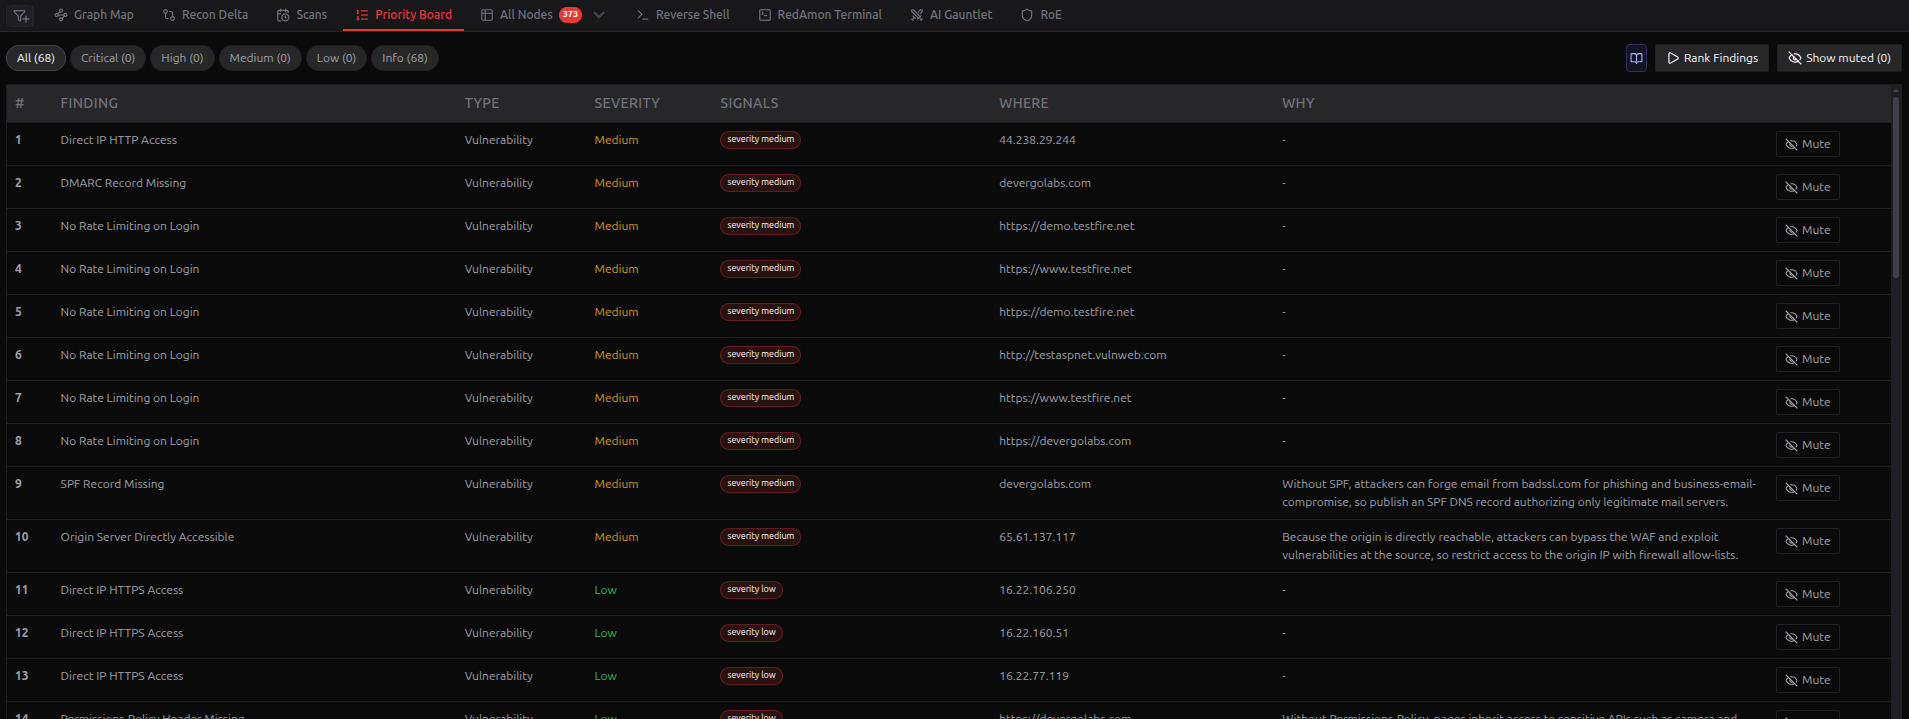Select the Priority Board tab
The image size is (1909, 719).
pyautogui.click(x=404, y=15)
